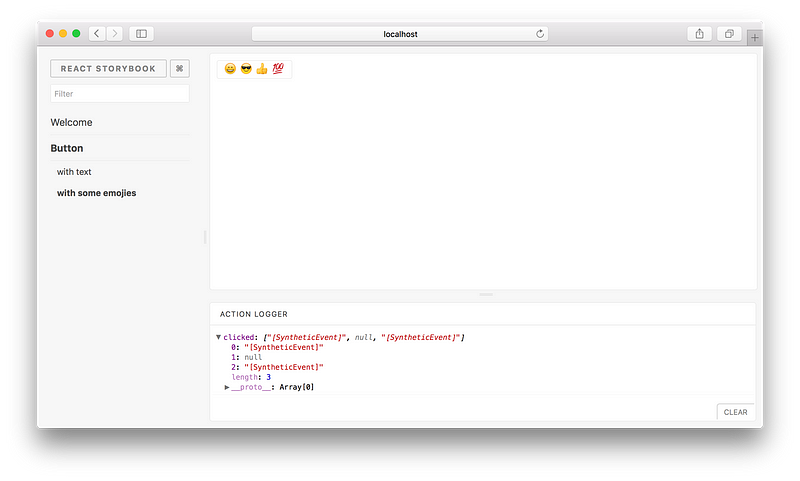Show all tabs with the tab overview icon
800x481 pixels.
(729, 34)
